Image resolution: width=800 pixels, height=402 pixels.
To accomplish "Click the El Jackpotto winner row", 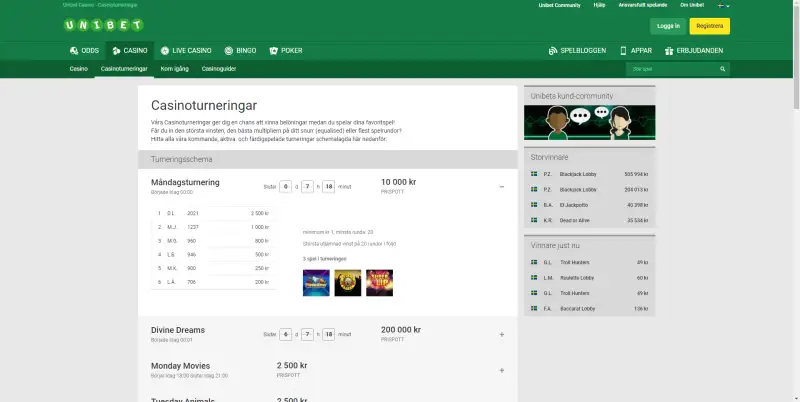I will pos(589,205).
